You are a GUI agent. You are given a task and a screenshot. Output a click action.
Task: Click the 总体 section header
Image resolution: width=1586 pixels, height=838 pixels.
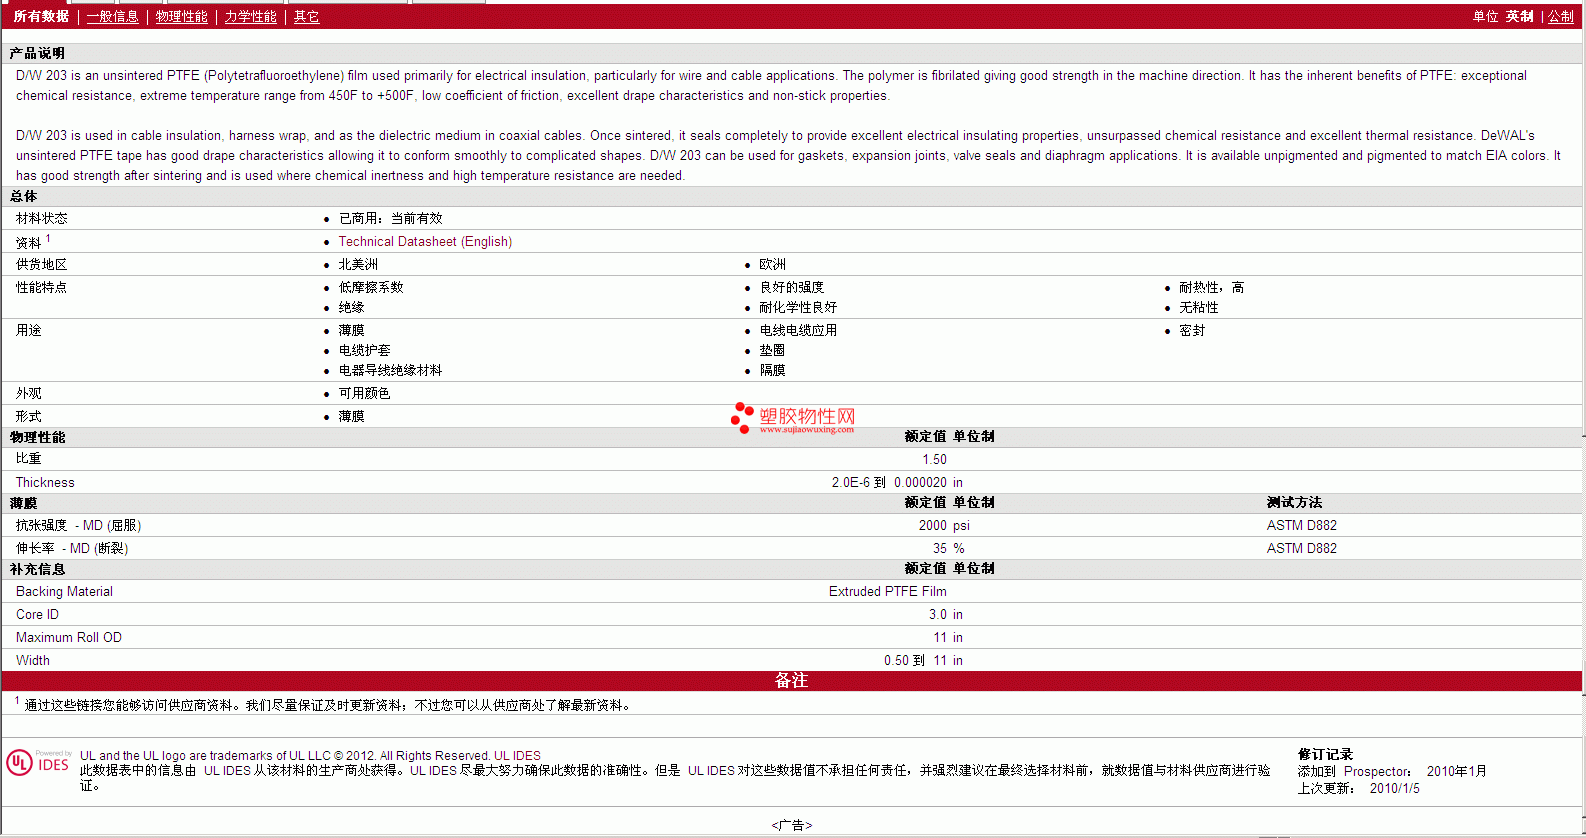click(x=24, y=197)
